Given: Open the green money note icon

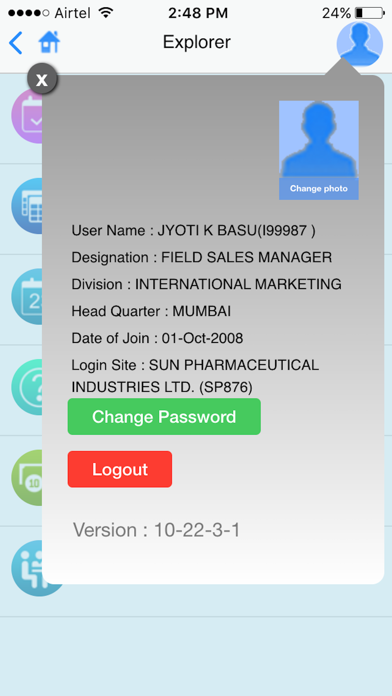Looking at the screenshot, I should (x=27, y=478).
